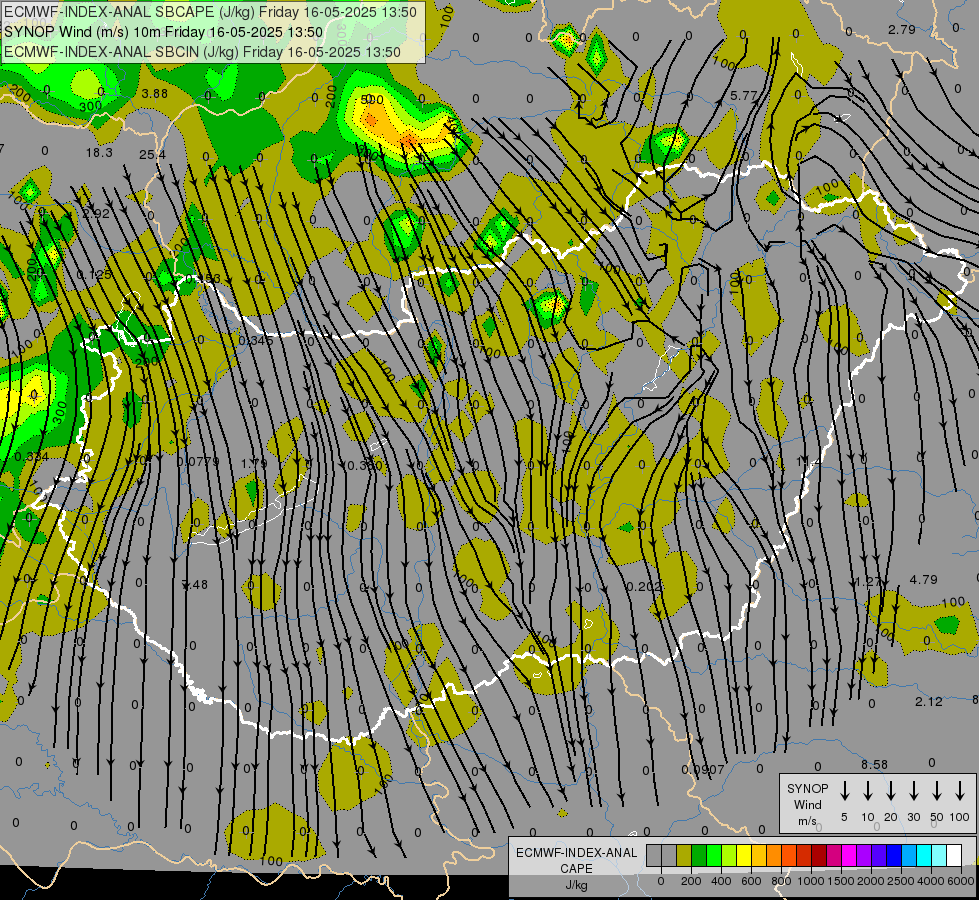This screenshot has width=979, height=900.
Task: Click the SBCAPE title line
Action: 210,12
